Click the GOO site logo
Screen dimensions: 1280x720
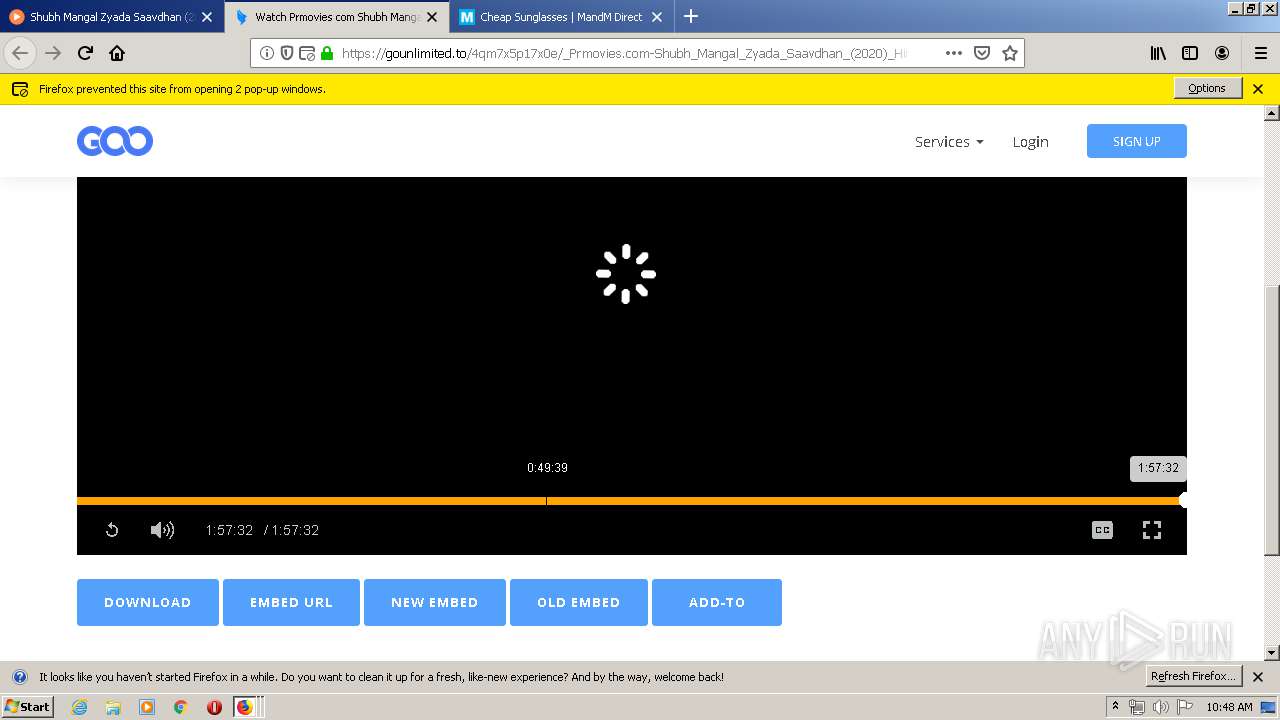pos(115,141)
